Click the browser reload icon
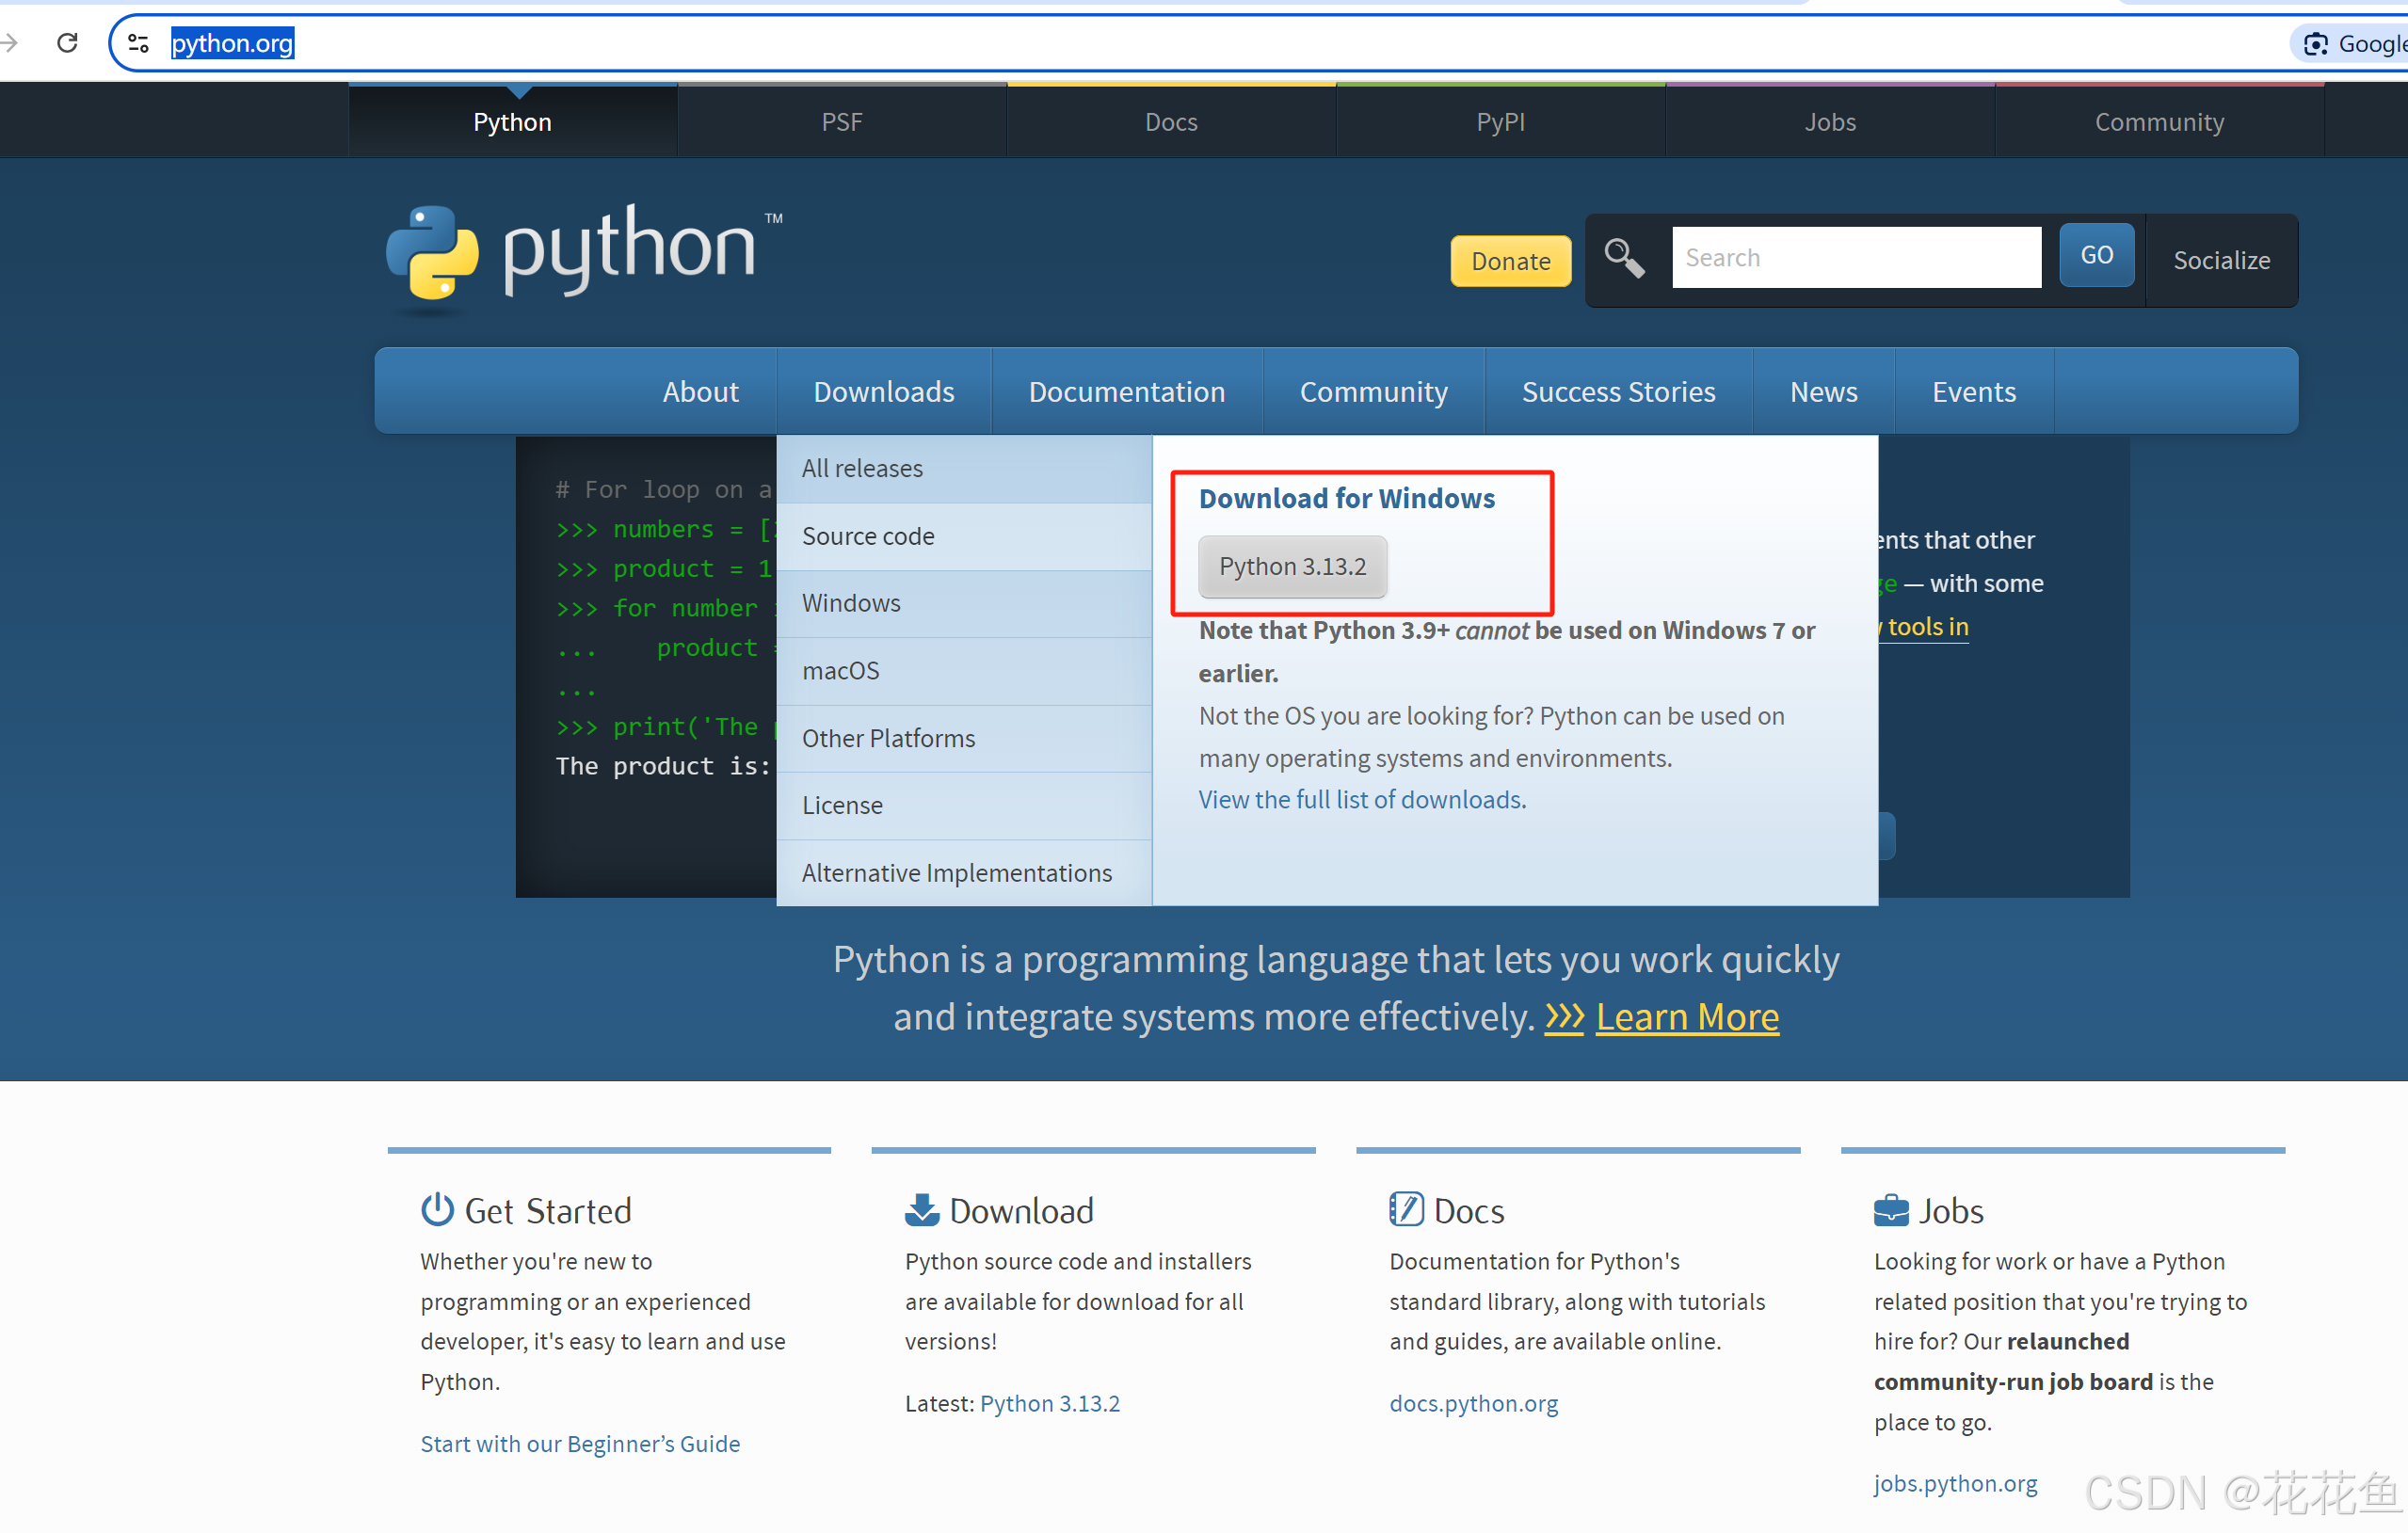The image size is (2408, 1533). click(x=67, y=43)
